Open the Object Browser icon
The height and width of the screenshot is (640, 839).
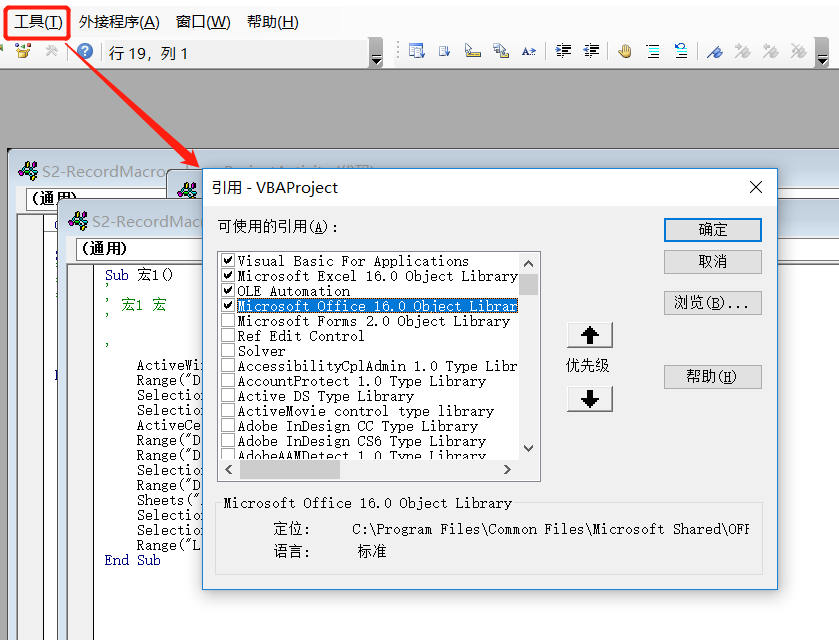point(22,51)
